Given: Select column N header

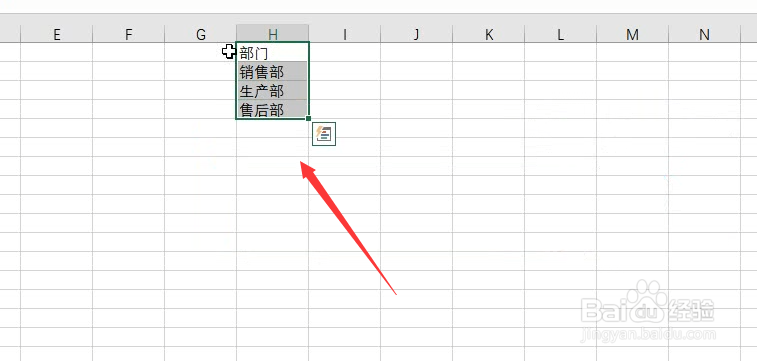Looking at the screenshot, I should [704, 34].
